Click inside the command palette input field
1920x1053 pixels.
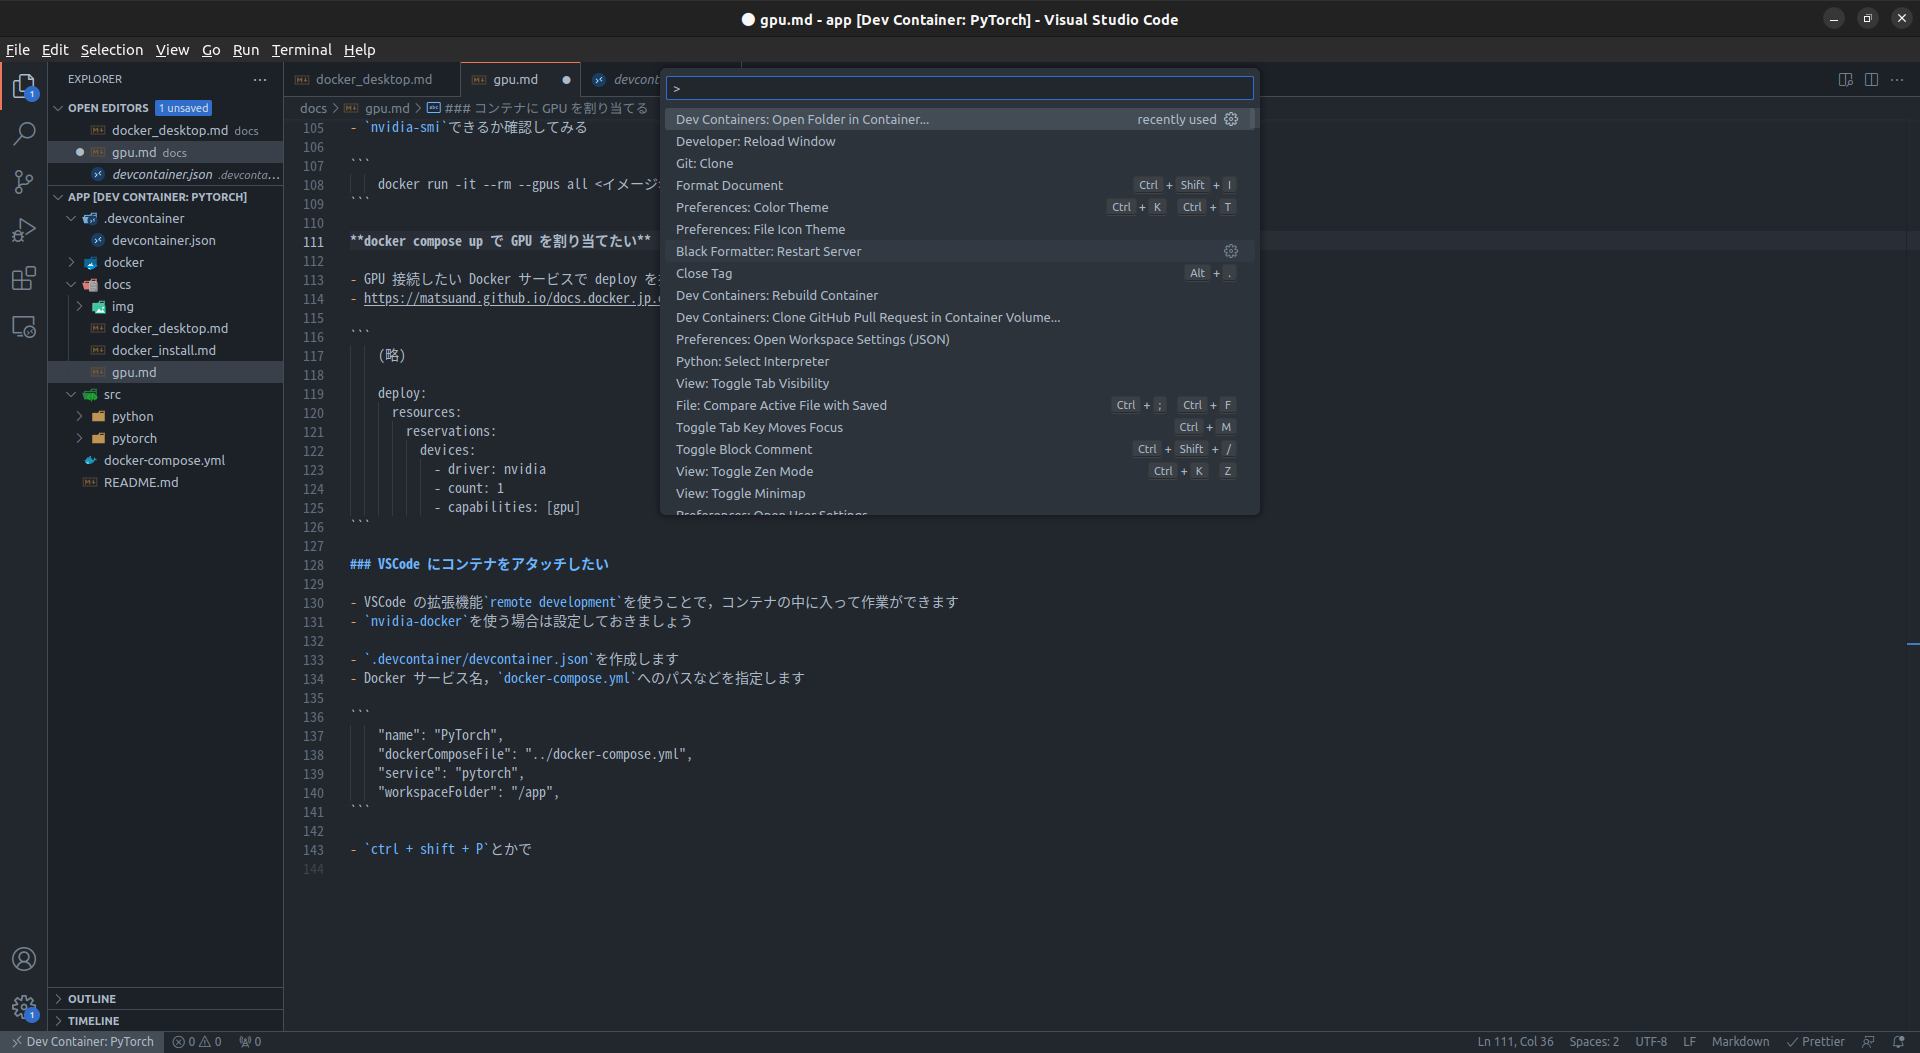[x=958, y=88]
